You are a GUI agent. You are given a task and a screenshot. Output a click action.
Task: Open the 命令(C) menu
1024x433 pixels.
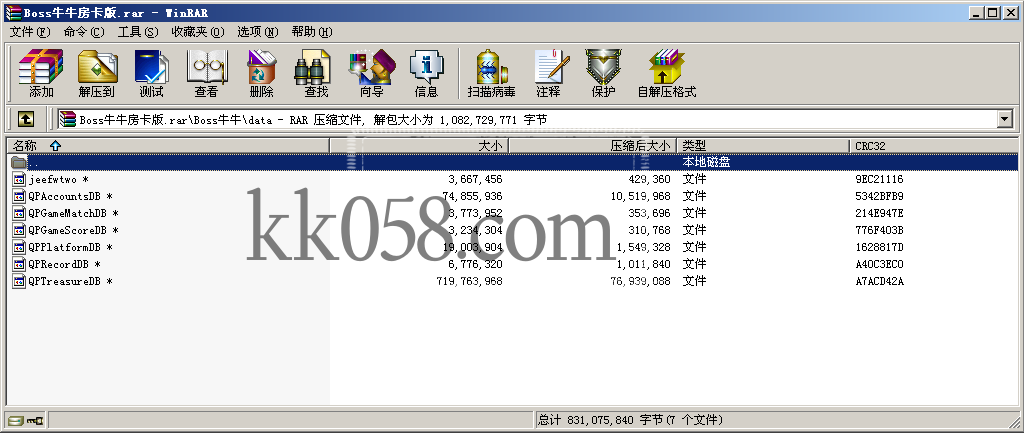tap(84, 31)
